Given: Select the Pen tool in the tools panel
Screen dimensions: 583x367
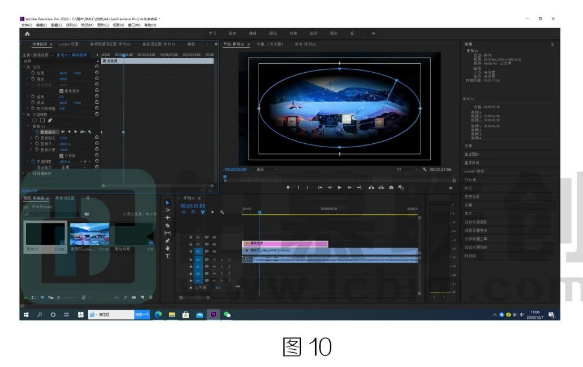Looking at the screenshot, I should pyautogui.click(x=167, y=241).
